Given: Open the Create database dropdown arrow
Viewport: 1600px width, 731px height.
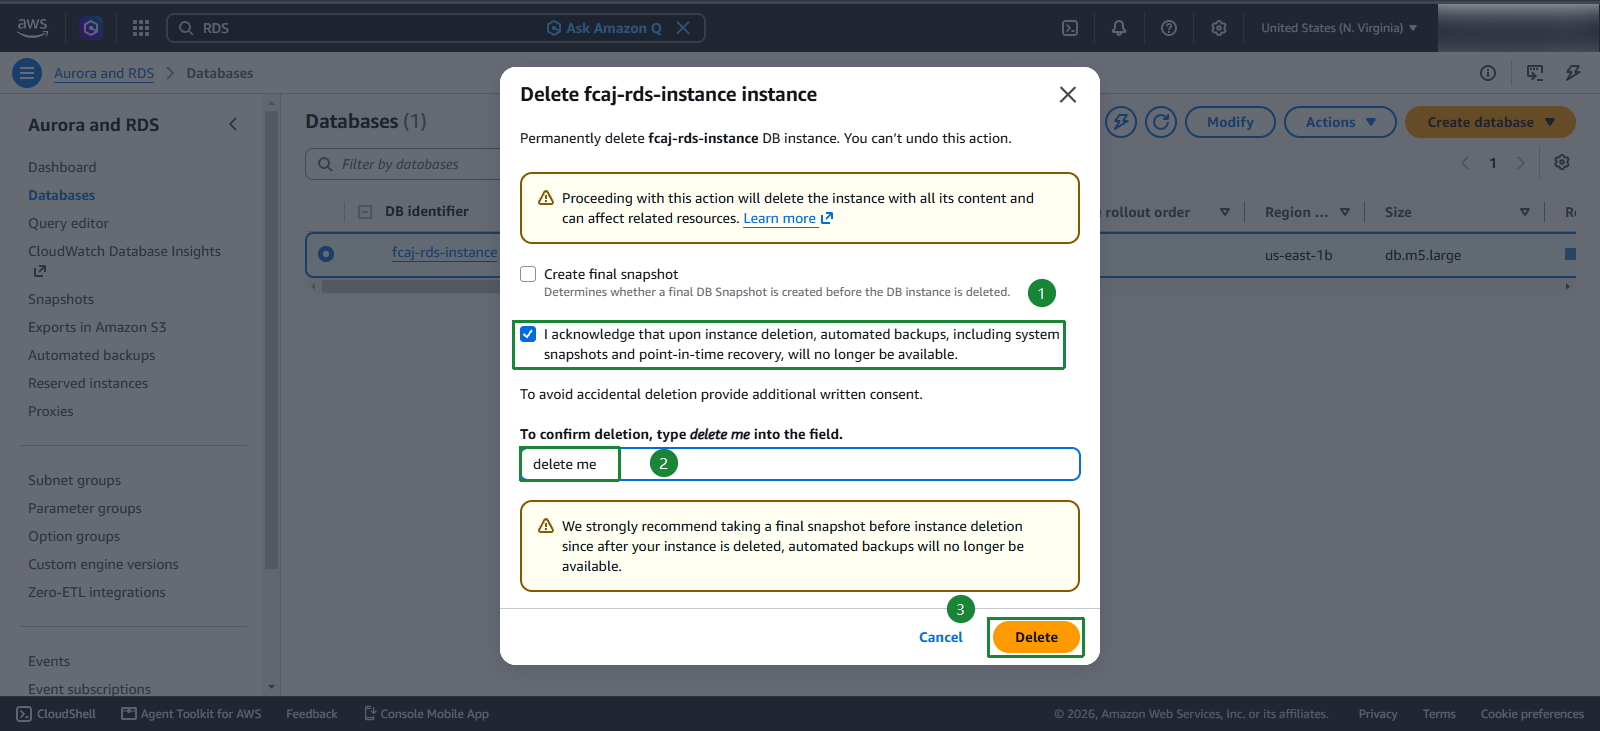Looking at the screenshot, I should [1550, 122].
